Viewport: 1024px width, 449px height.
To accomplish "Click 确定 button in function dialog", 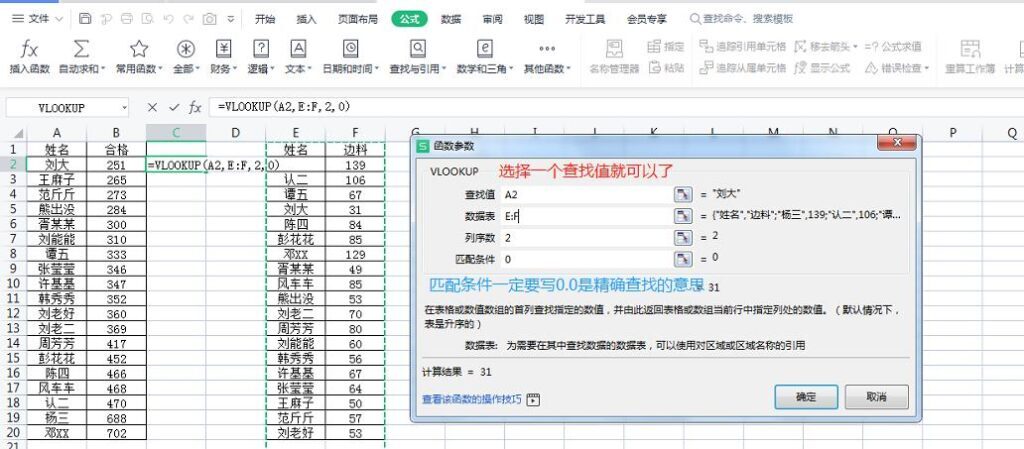I will [806, 397].
